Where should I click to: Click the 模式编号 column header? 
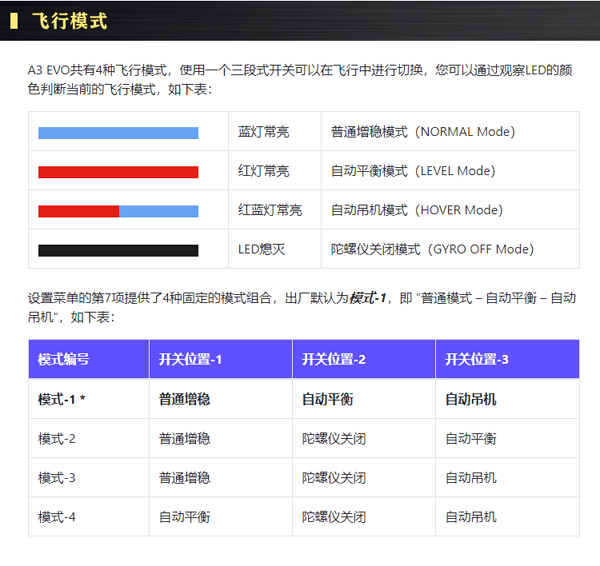click(x=64, y=359)
